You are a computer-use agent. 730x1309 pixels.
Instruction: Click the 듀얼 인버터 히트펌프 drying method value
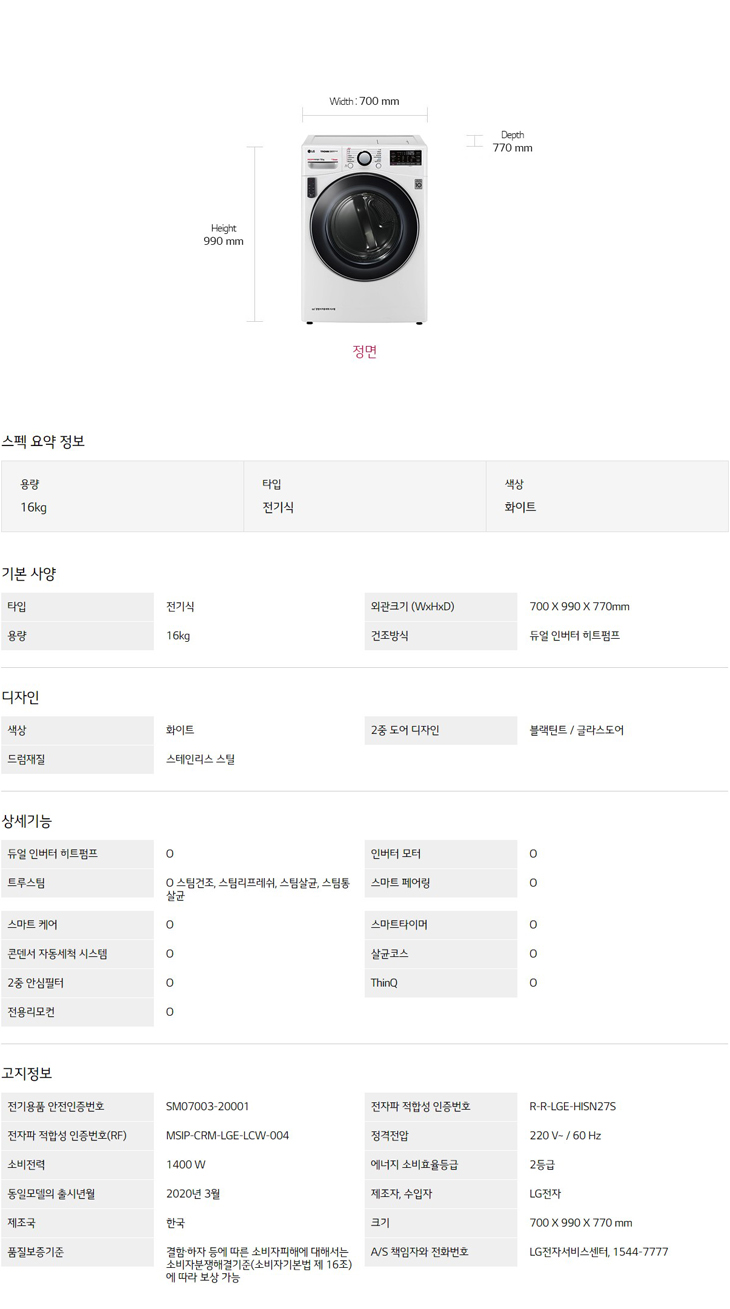[574, 635]
